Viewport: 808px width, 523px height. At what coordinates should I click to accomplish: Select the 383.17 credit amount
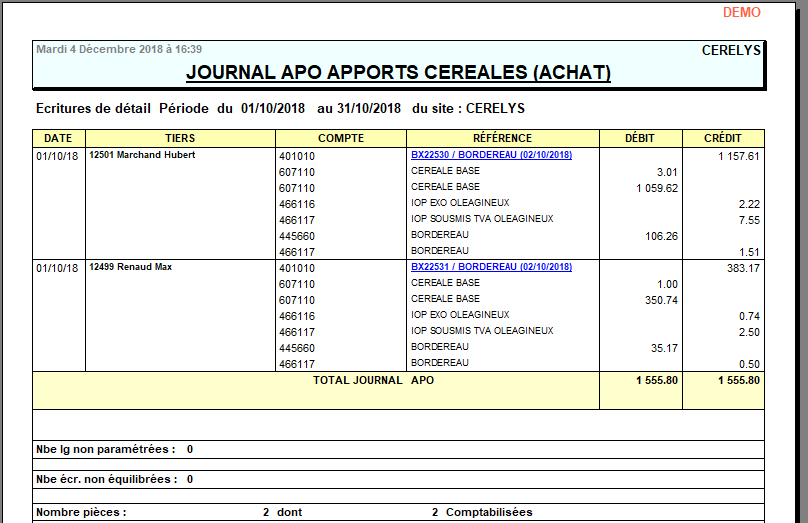tap(742, 268)
